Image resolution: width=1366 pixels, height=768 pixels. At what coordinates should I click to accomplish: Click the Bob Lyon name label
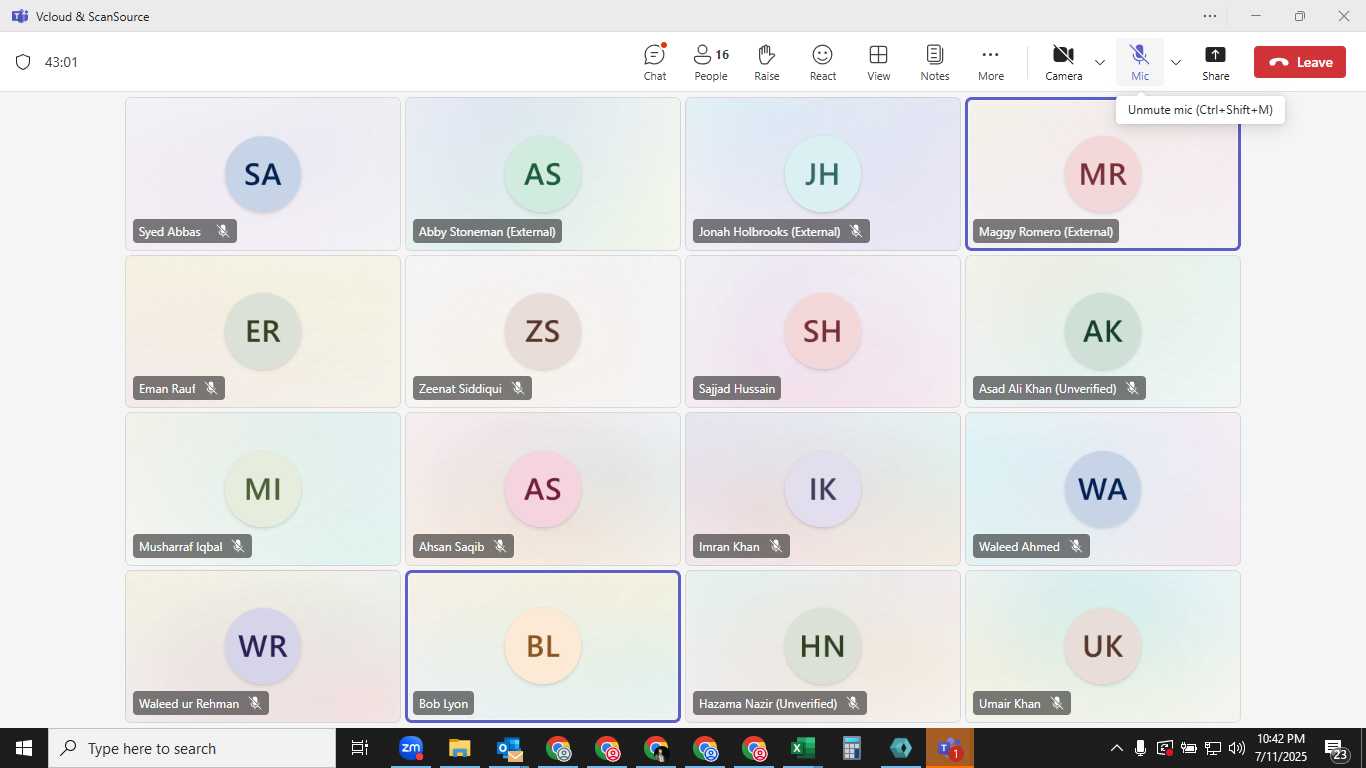click(x=443, y=703)
